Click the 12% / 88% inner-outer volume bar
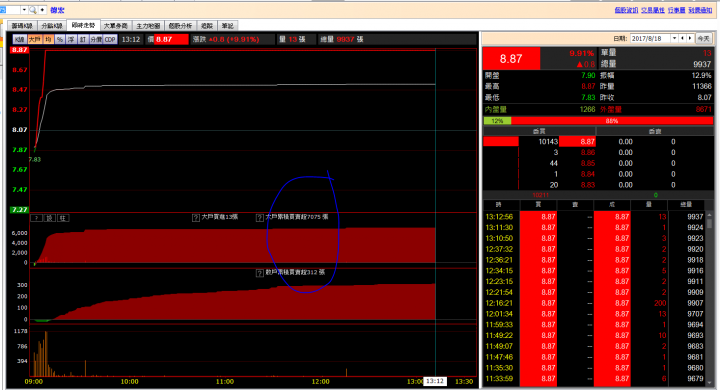This screenshot has height=390, width=720. tap(598, 121)
